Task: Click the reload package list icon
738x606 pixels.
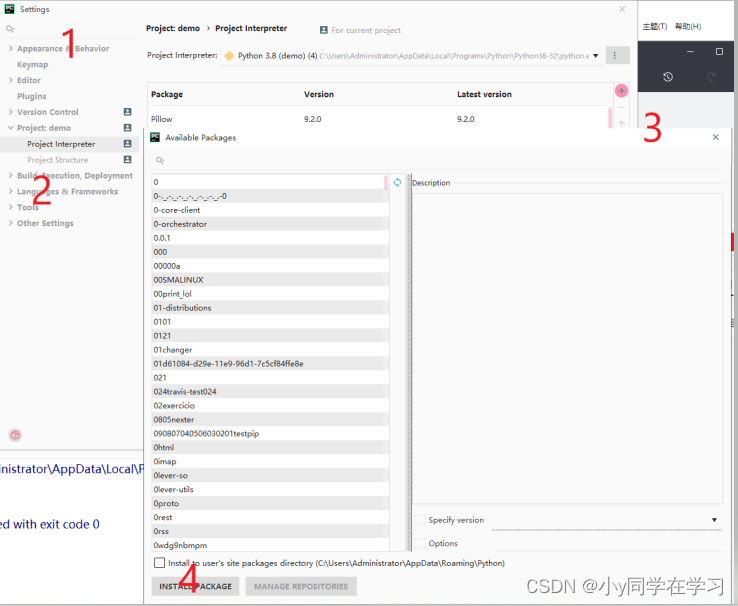Action: pyautogui.click(x=397, y=183)
